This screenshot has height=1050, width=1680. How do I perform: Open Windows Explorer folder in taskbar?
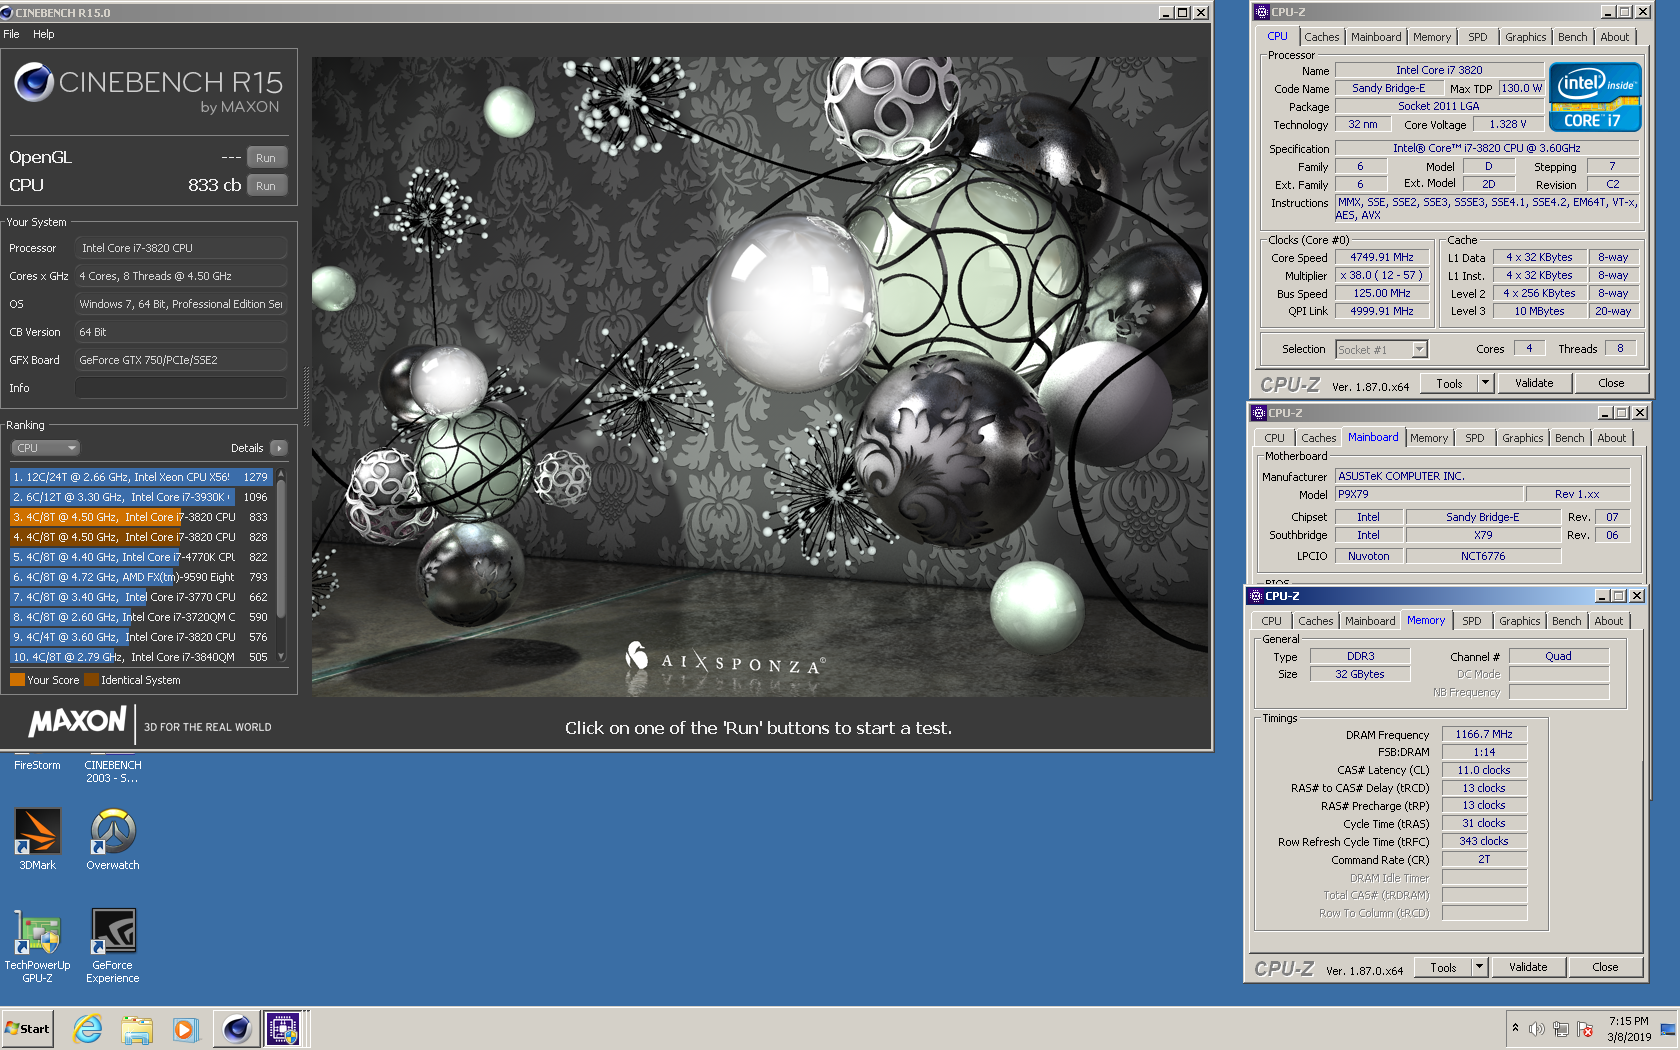click(137, 1029)
